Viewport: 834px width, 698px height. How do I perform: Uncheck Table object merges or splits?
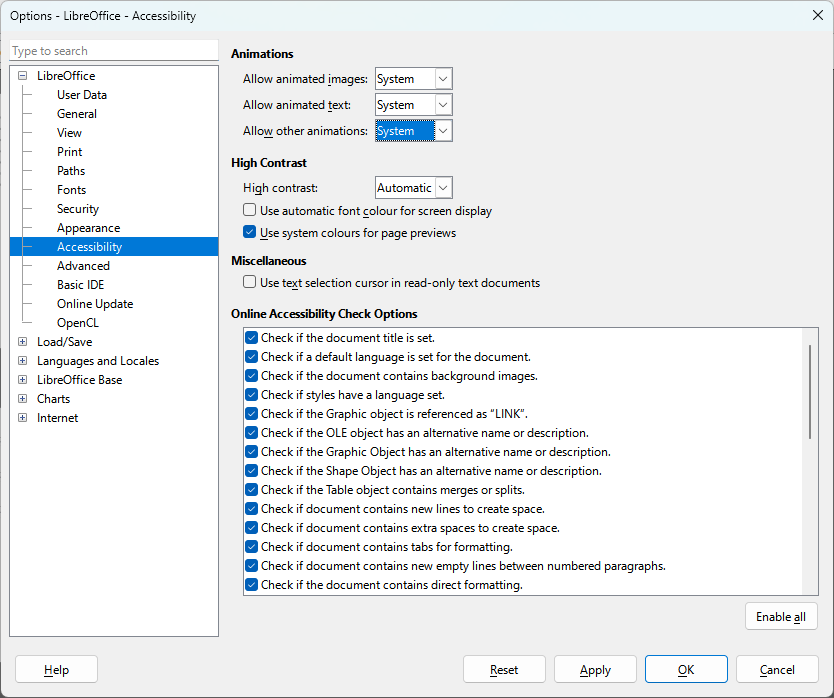252,490
